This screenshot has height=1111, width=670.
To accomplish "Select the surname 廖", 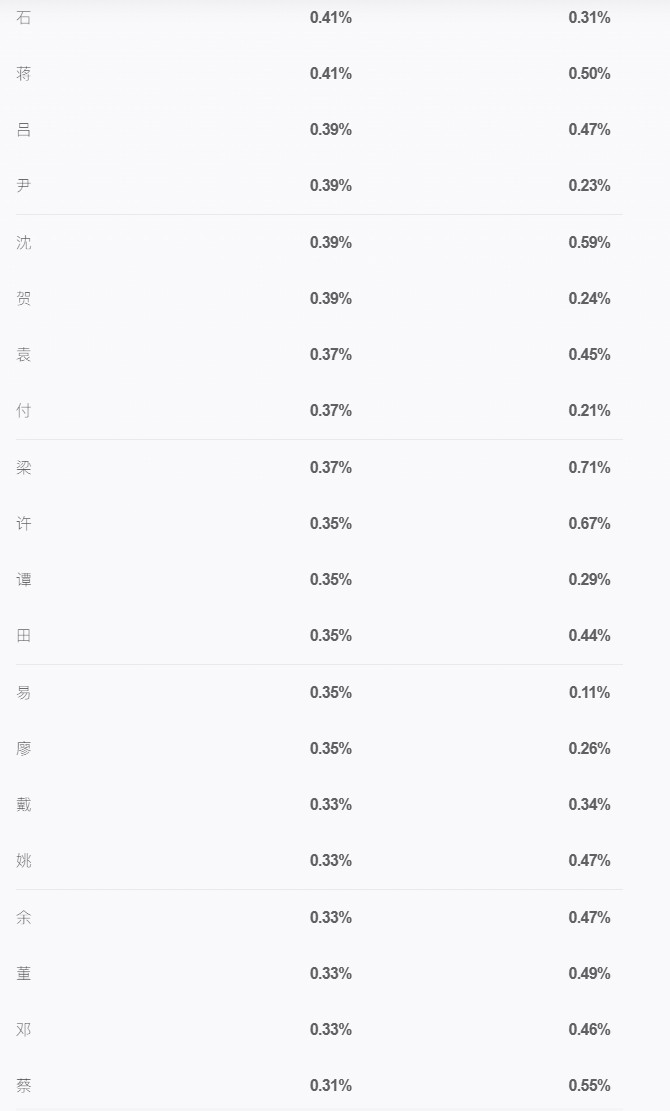I will coord(23,749).
